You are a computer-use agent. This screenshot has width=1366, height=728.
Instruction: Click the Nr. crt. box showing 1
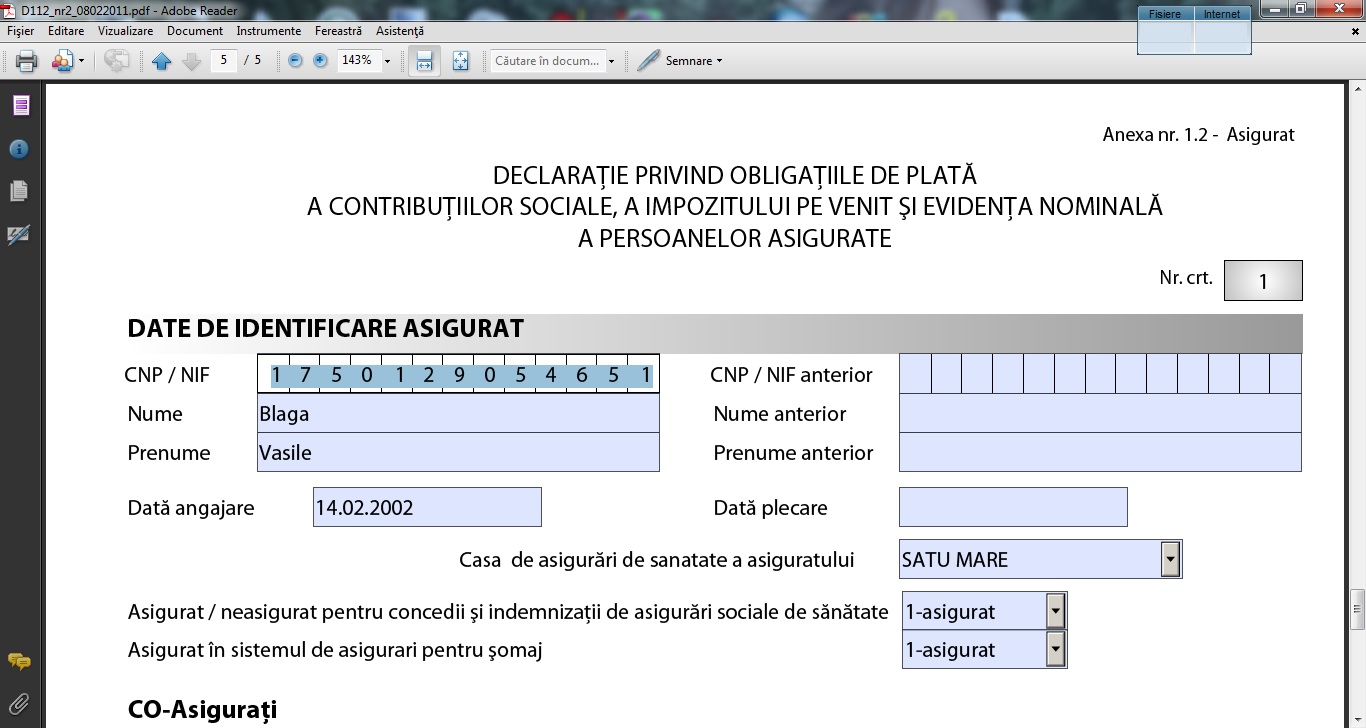(1263, 280)
